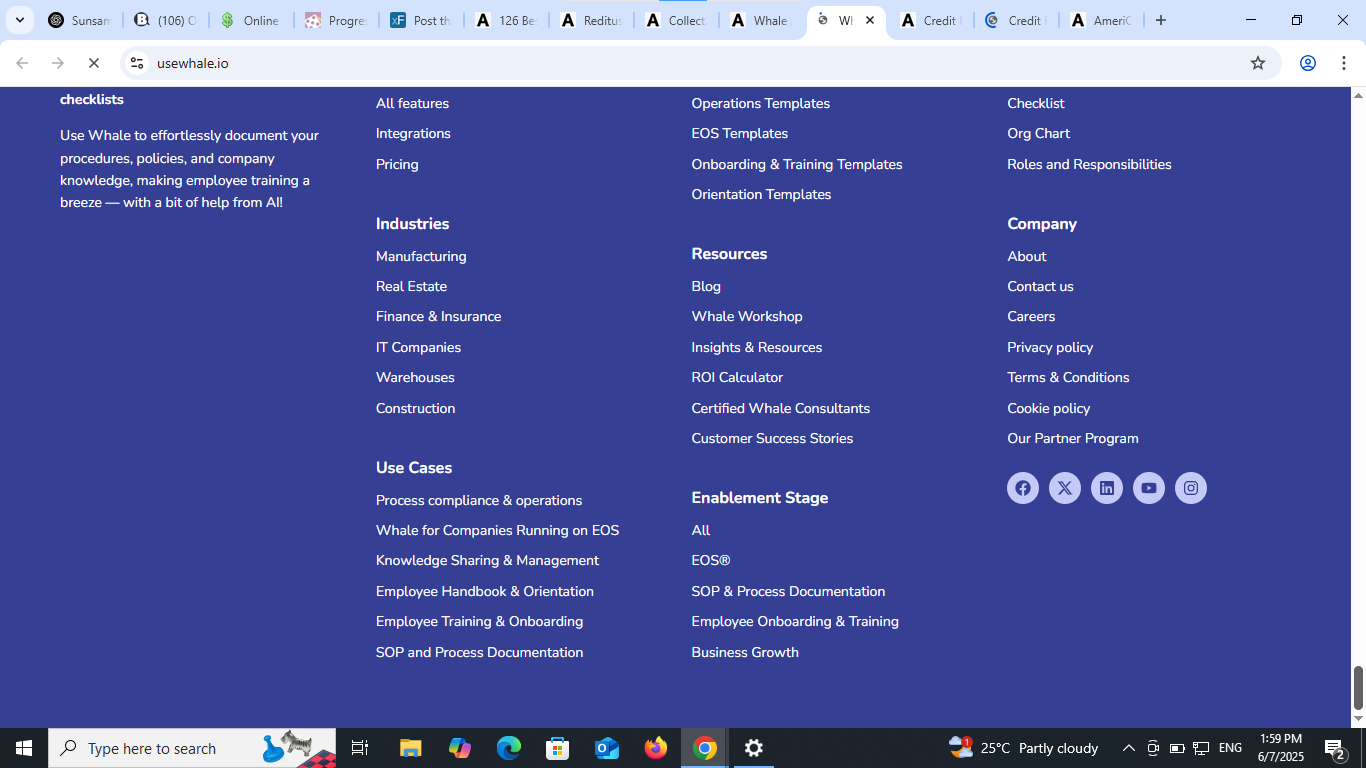Screen dimensions: 1366x768
Task: Open the Integrations link
Action: pyautogui.click(x=413, y=133)
